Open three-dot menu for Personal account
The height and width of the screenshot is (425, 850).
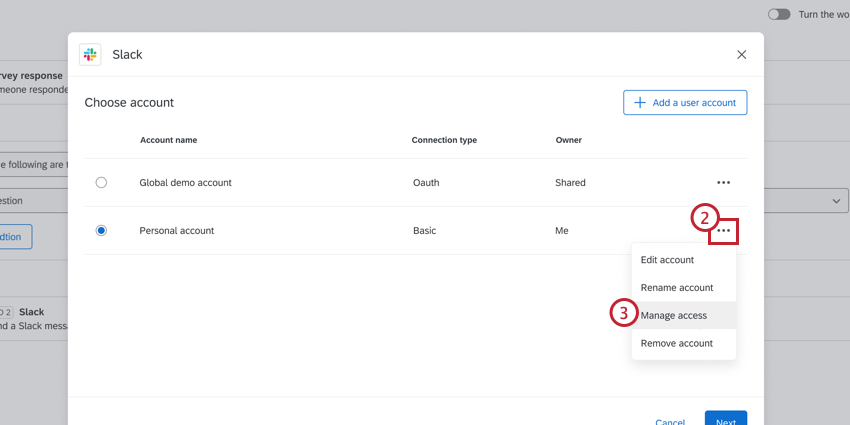pos(723,231)
